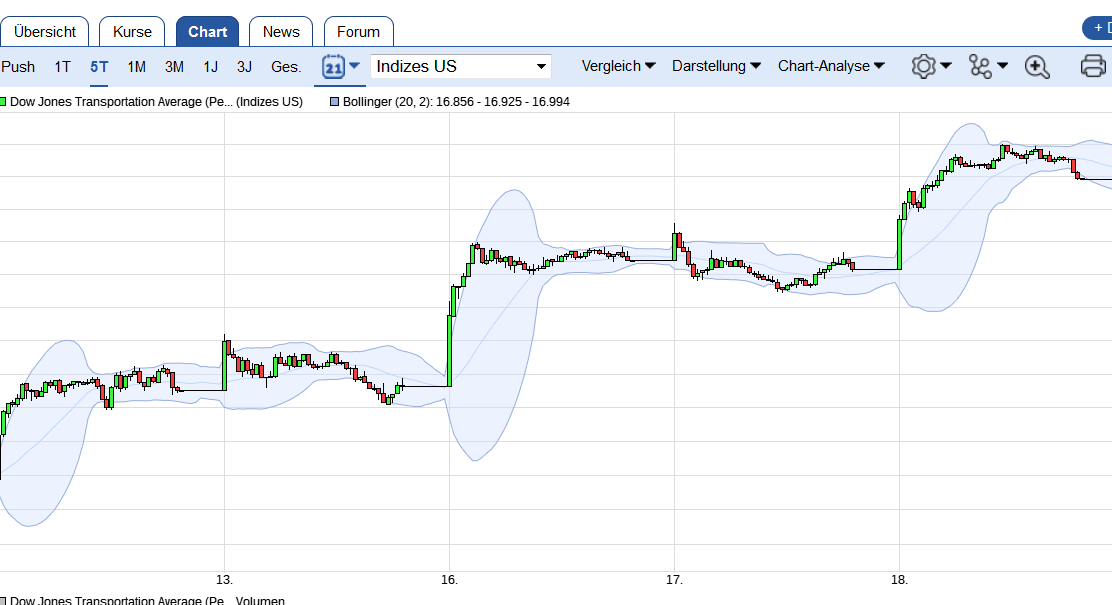The image size is (1112, 605).
Task: Select the Übersicht tab icon area
Action: click(45, 30)
